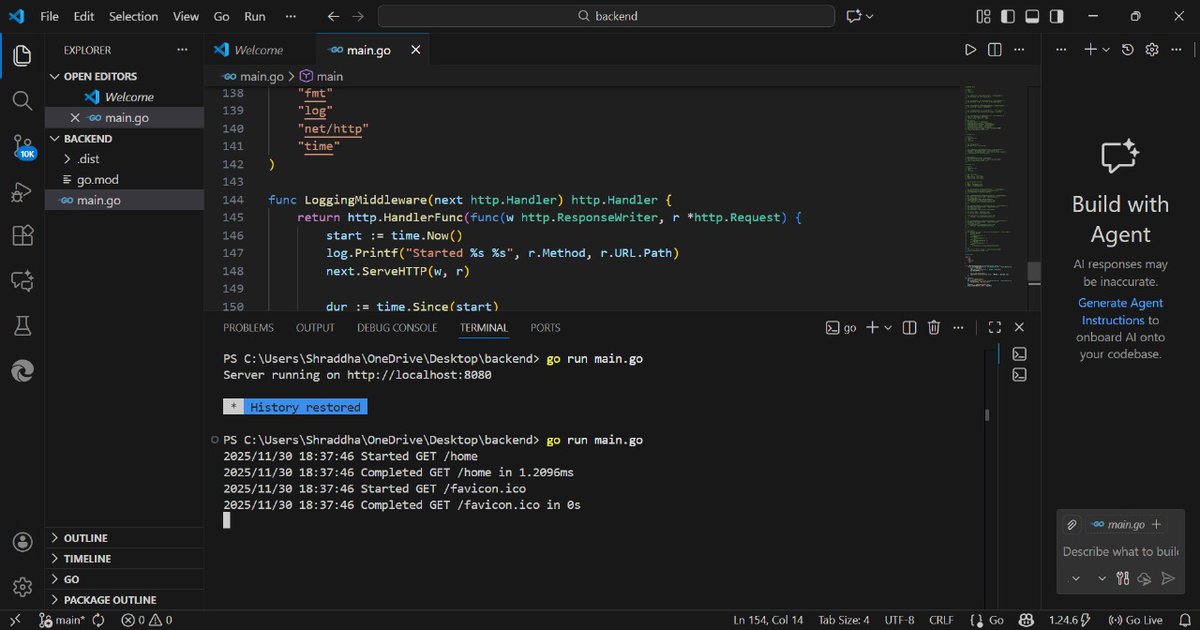Maximize the terminal panel size
The width and height of the screenshot is (1200, 630).
(994, 326)
